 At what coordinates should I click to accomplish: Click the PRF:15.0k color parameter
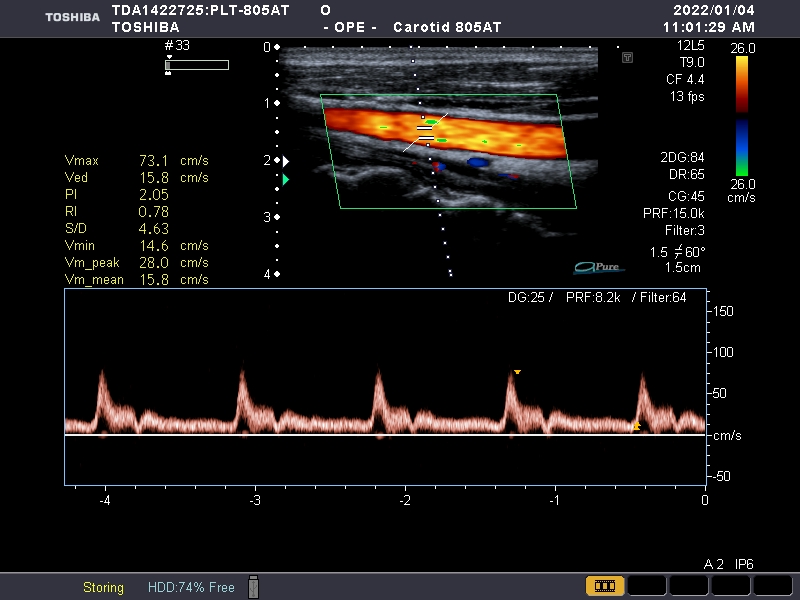[674, 214]
